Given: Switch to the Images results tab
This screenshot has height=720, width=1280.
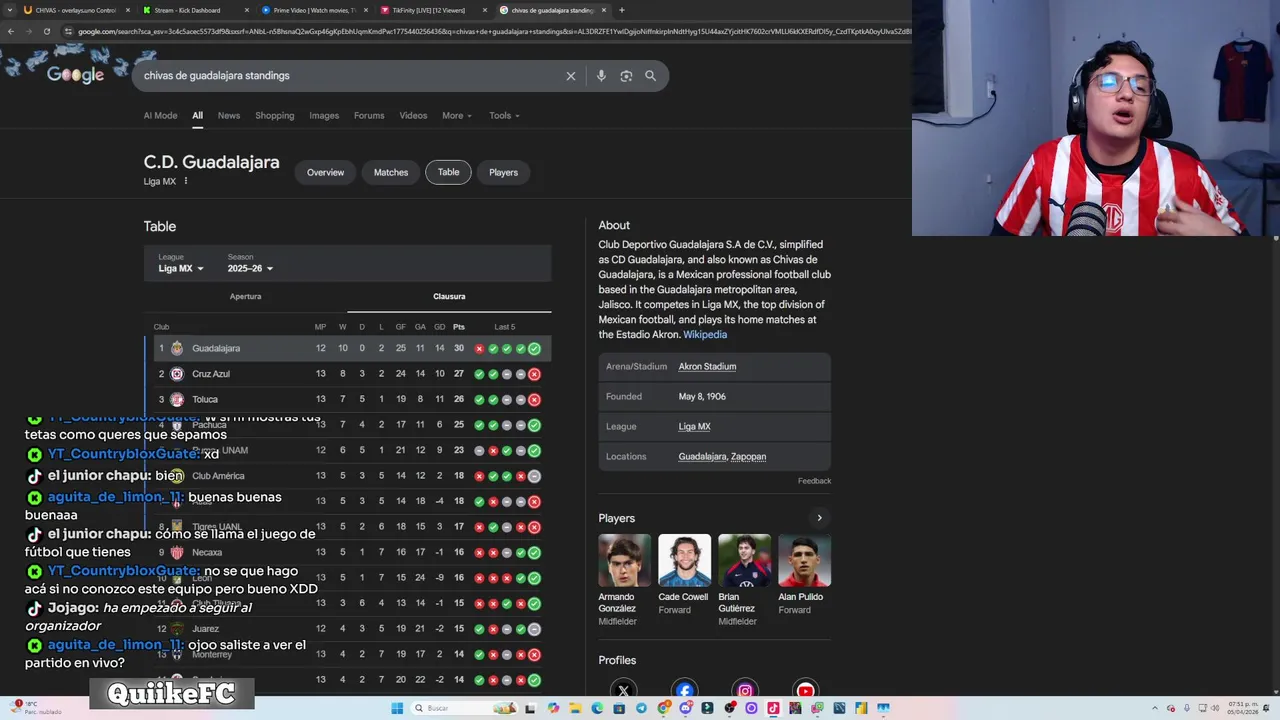Looking at the screenshot, I should point(324,115).
